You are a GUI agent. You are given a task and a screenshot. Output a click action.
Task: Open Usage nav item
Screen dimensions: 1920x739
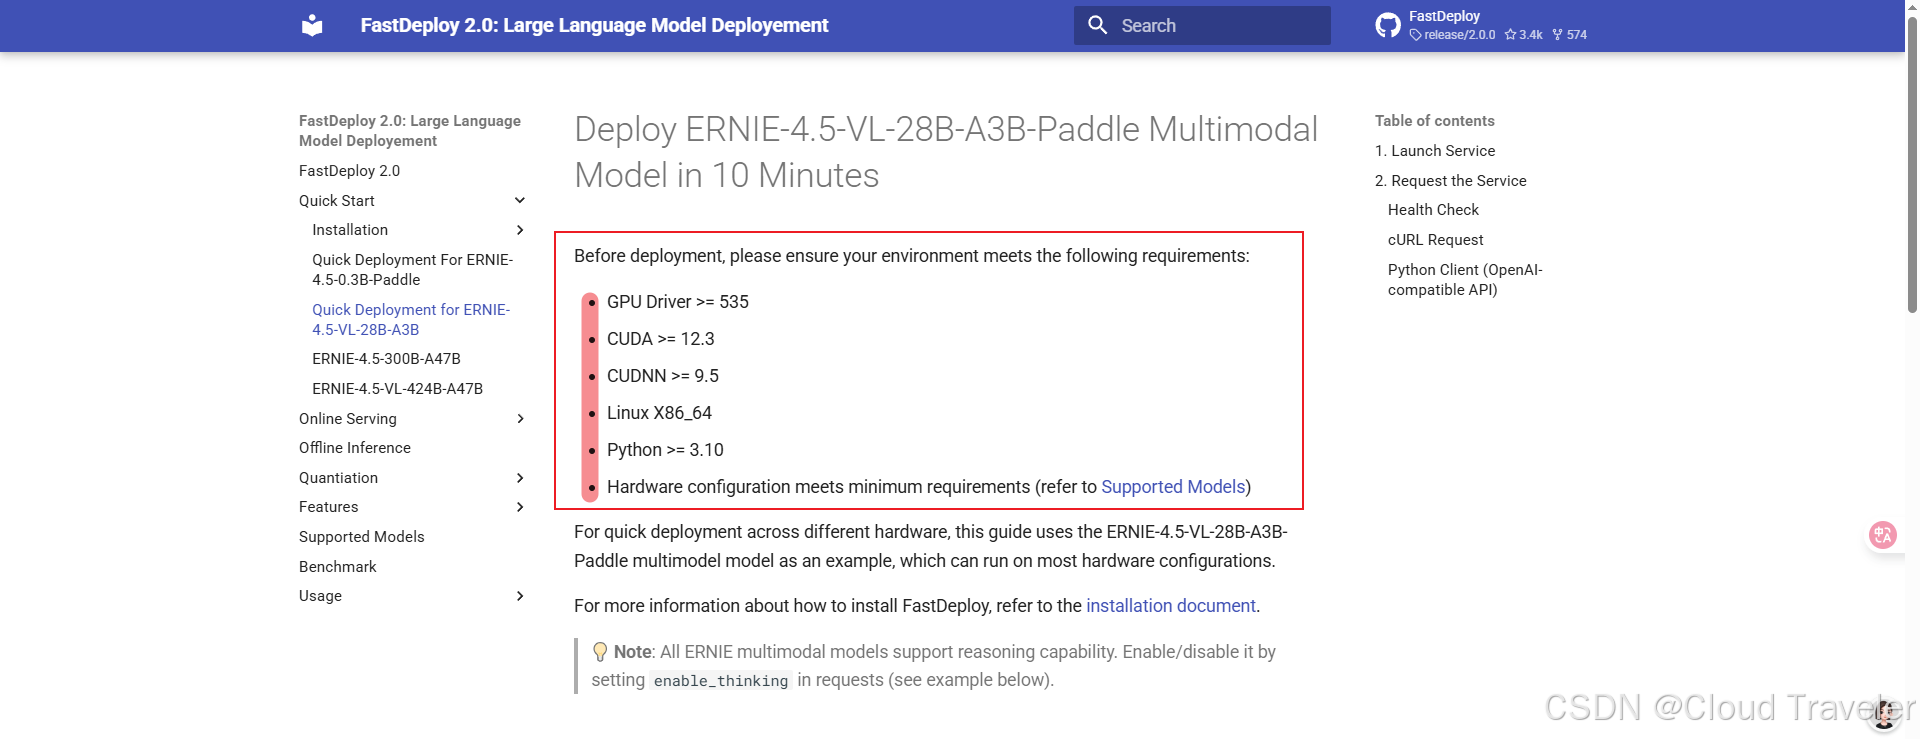pyautogui.click(x=320, y=596)
